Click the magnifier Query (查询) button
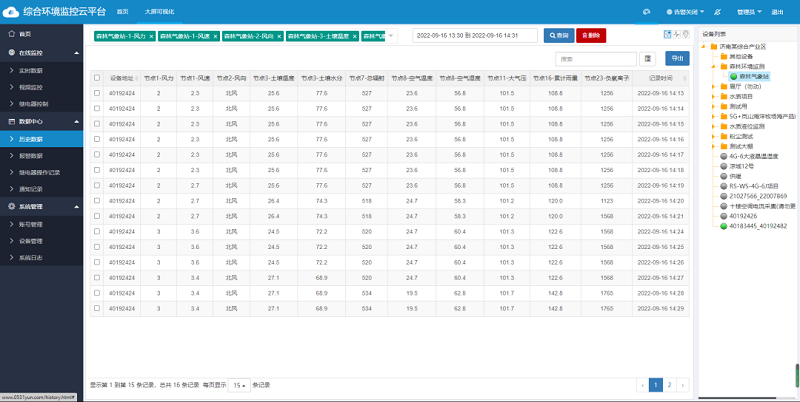 coord(559,36)
